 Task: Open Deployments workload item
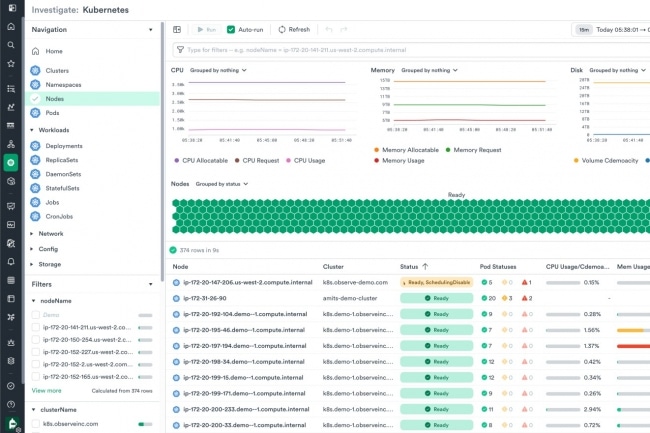[x=64, y=146]
